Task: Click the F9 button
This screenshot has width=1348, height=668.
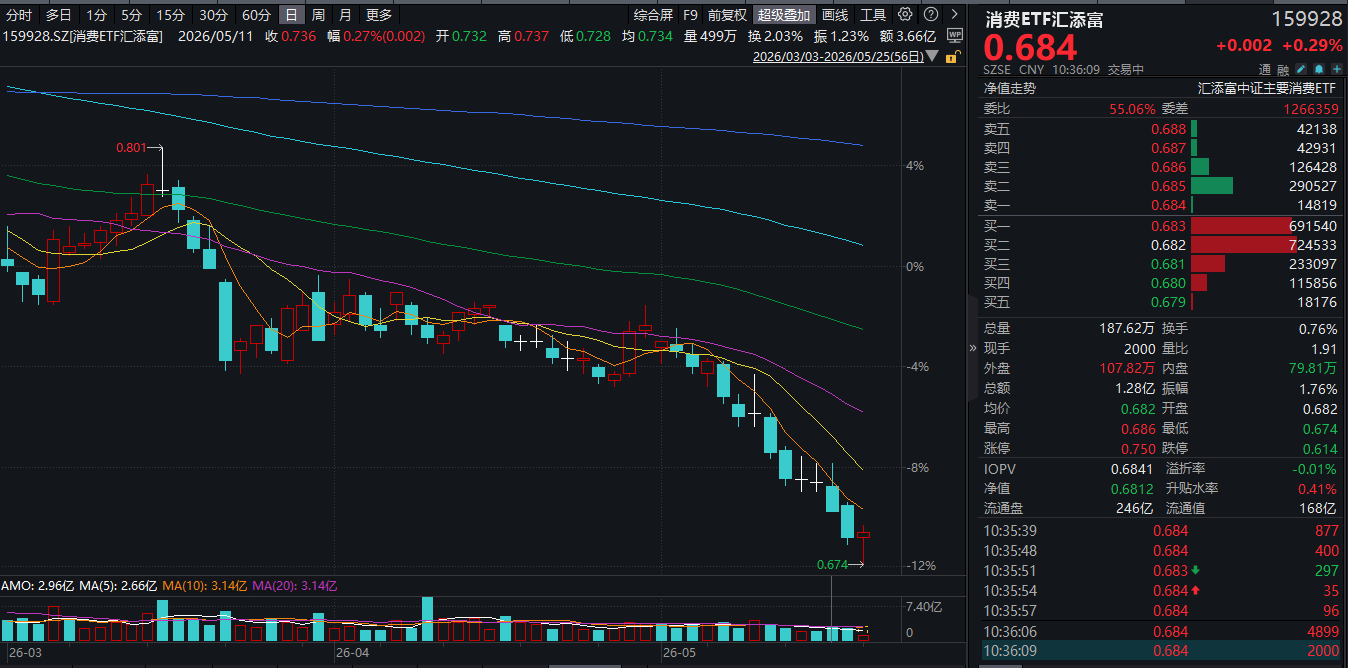Action: [690, 15]
